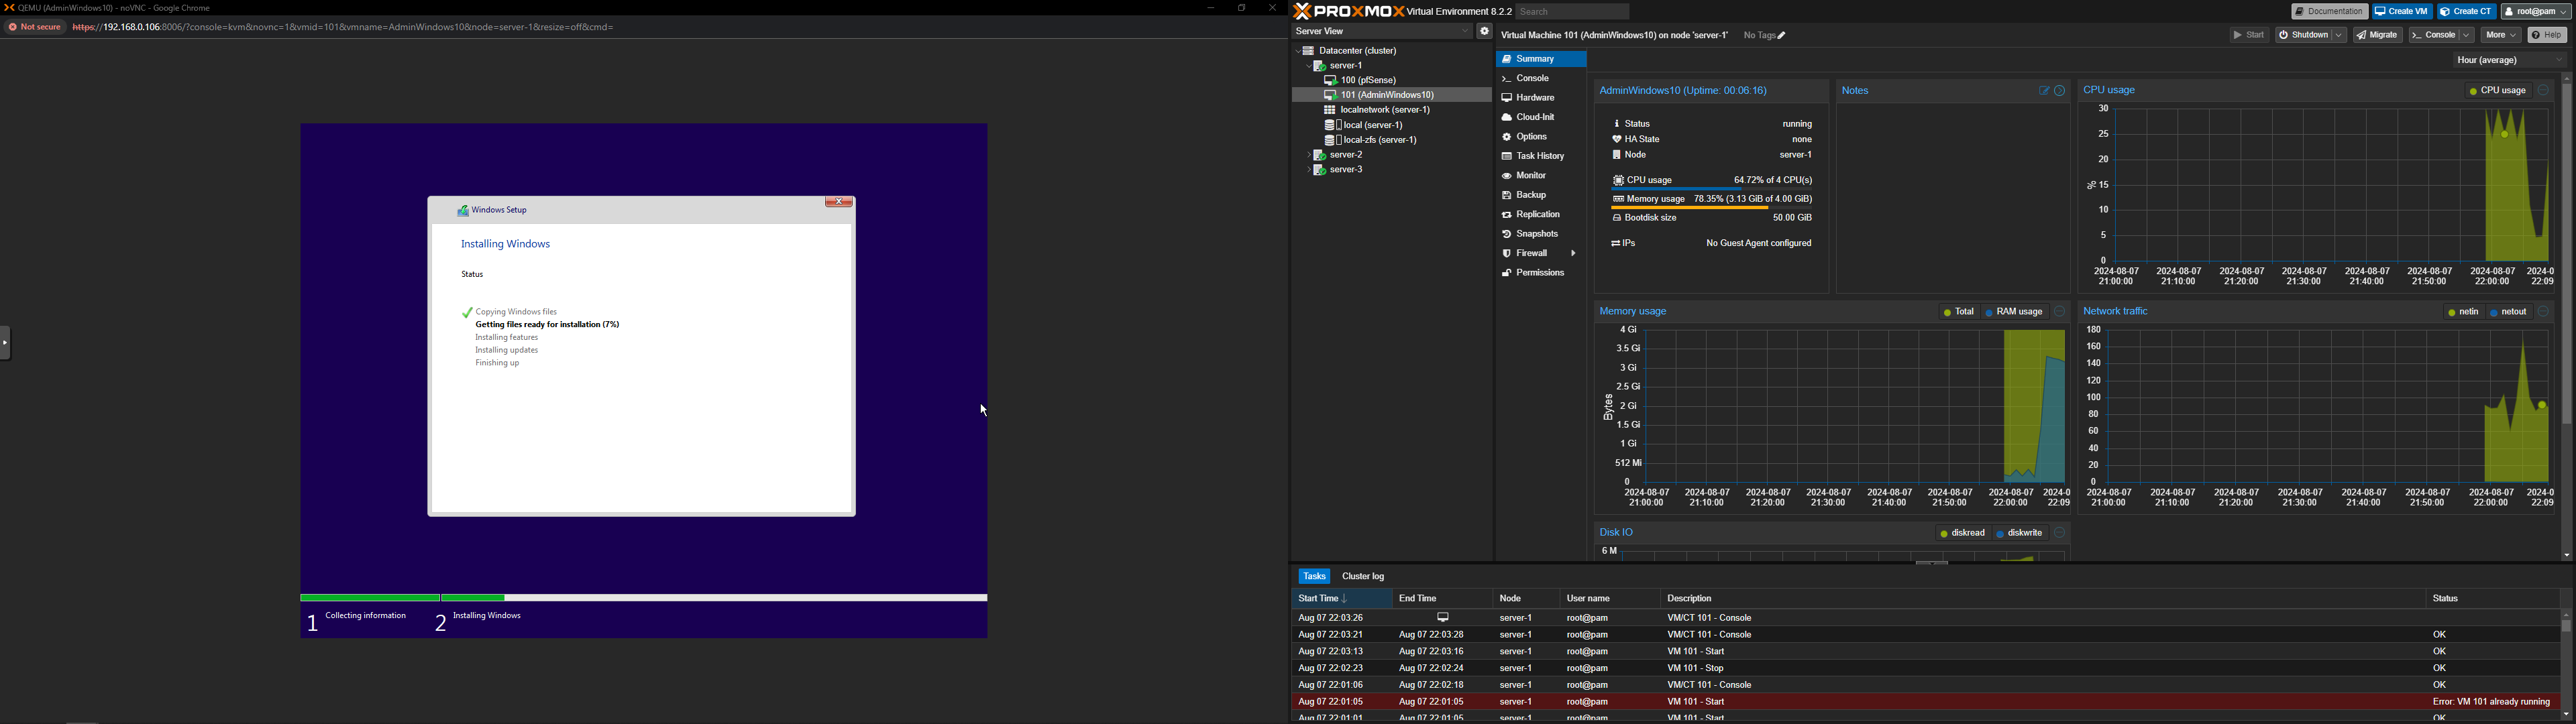
Task: Open the More dropdown menu
Action: [x=2501, y=35]
